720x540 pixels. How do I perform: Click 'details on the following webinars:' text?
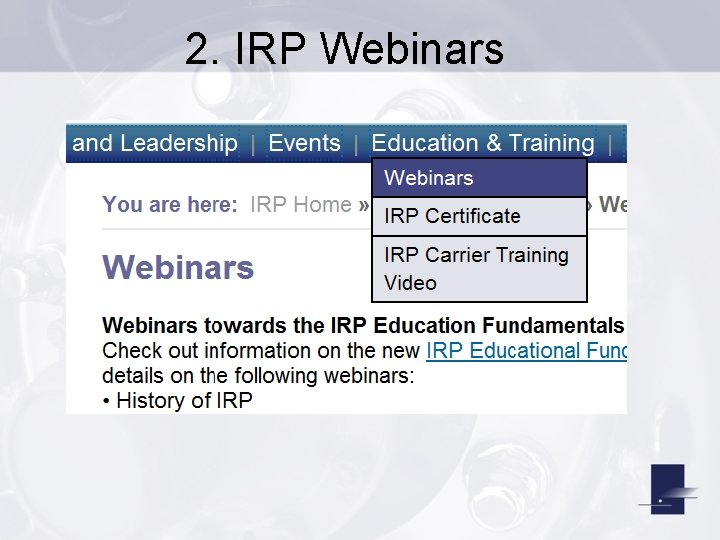tap(258, 376)
